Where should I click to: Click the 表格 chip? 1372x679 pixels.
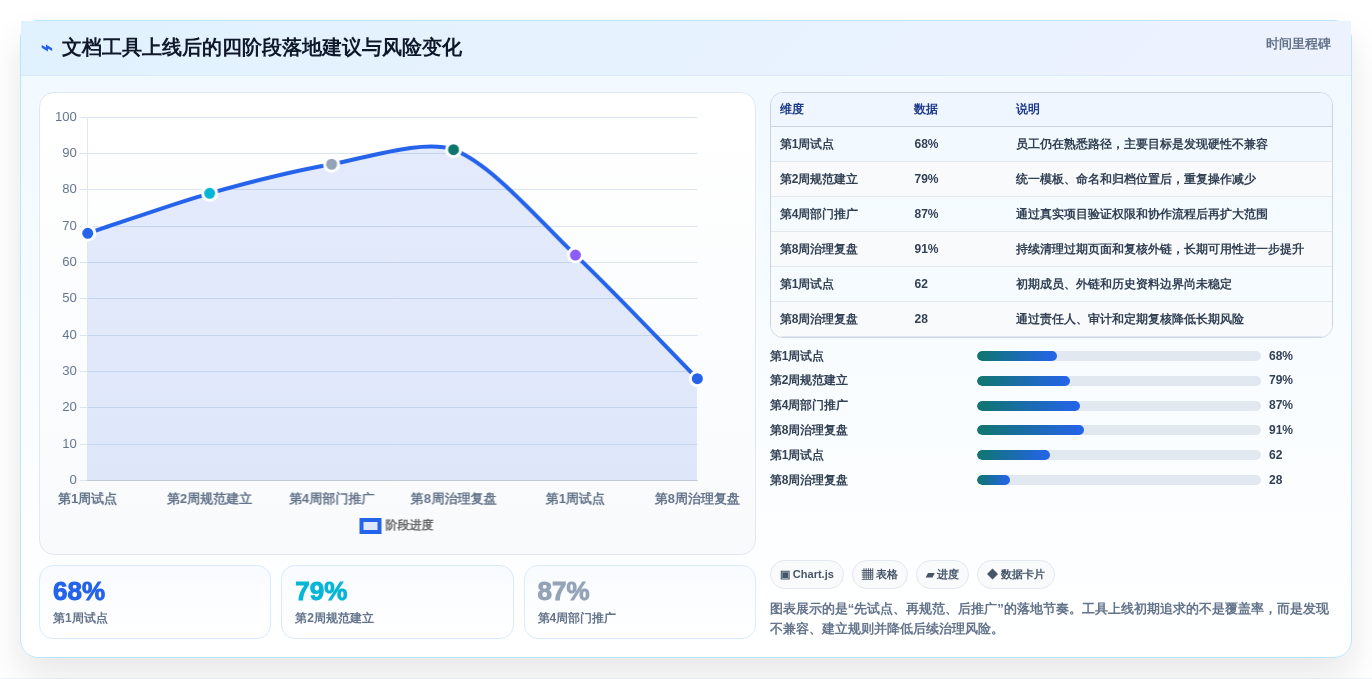coord(880,574)
